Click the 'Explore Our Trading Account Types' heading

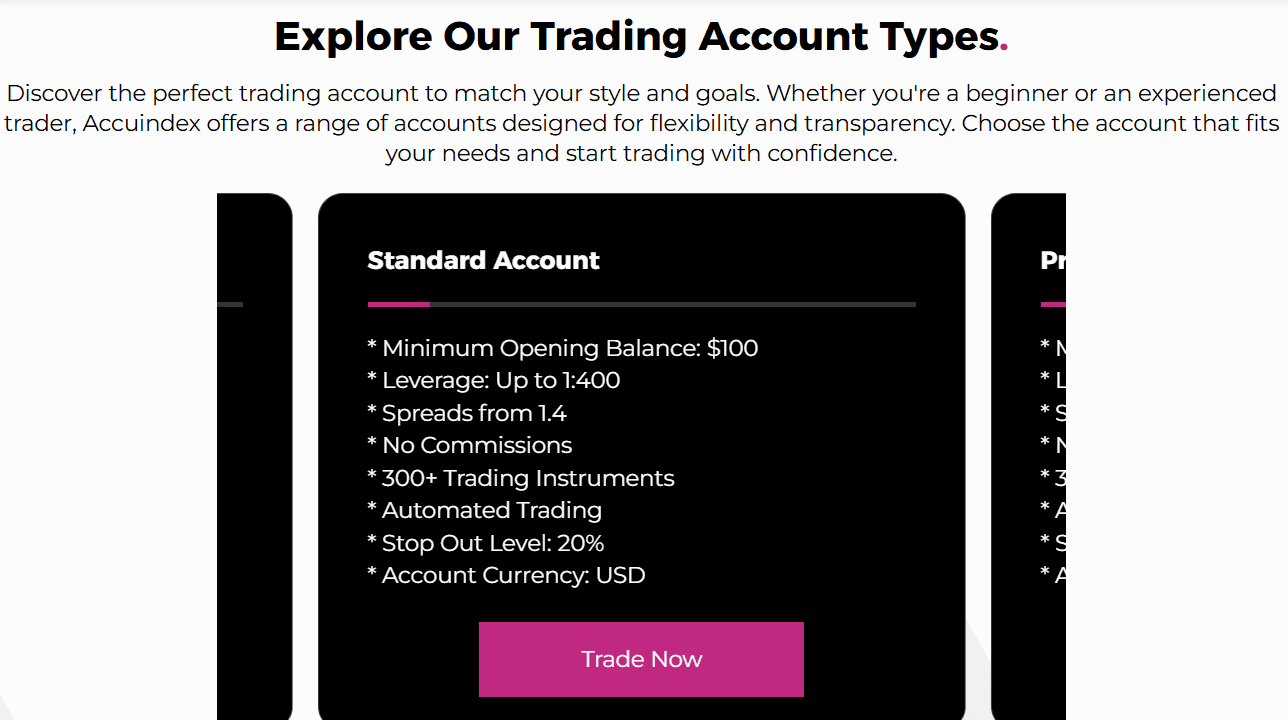pos(640,36)
